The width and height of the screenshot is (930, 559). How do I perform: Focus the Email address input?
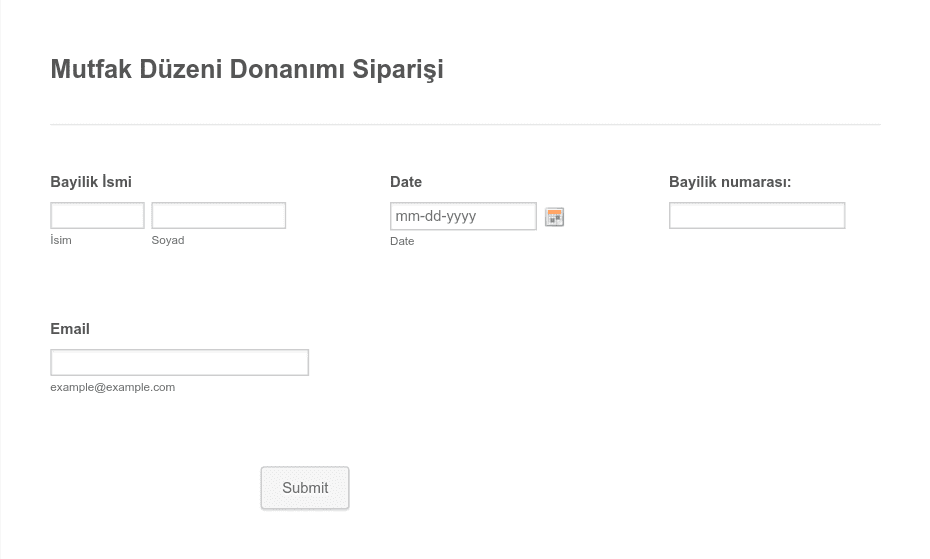[x=180, y=363]
